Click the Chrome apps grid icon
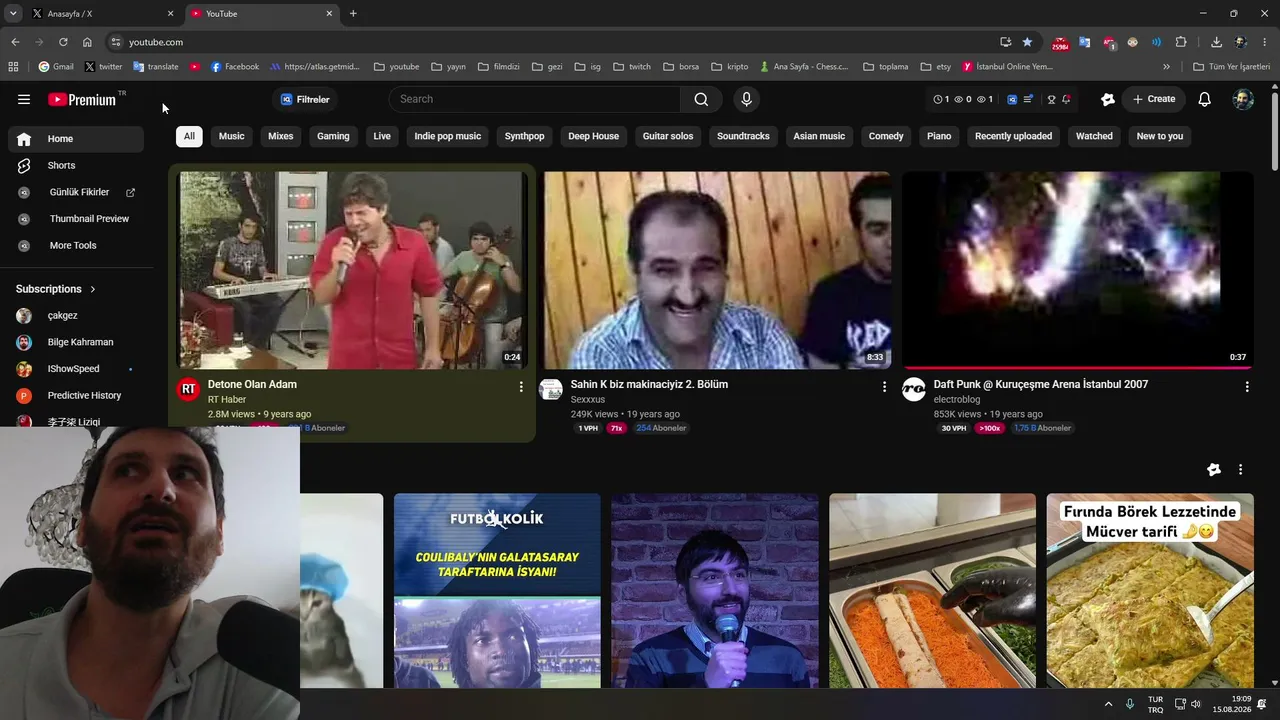 click(13, 67)
